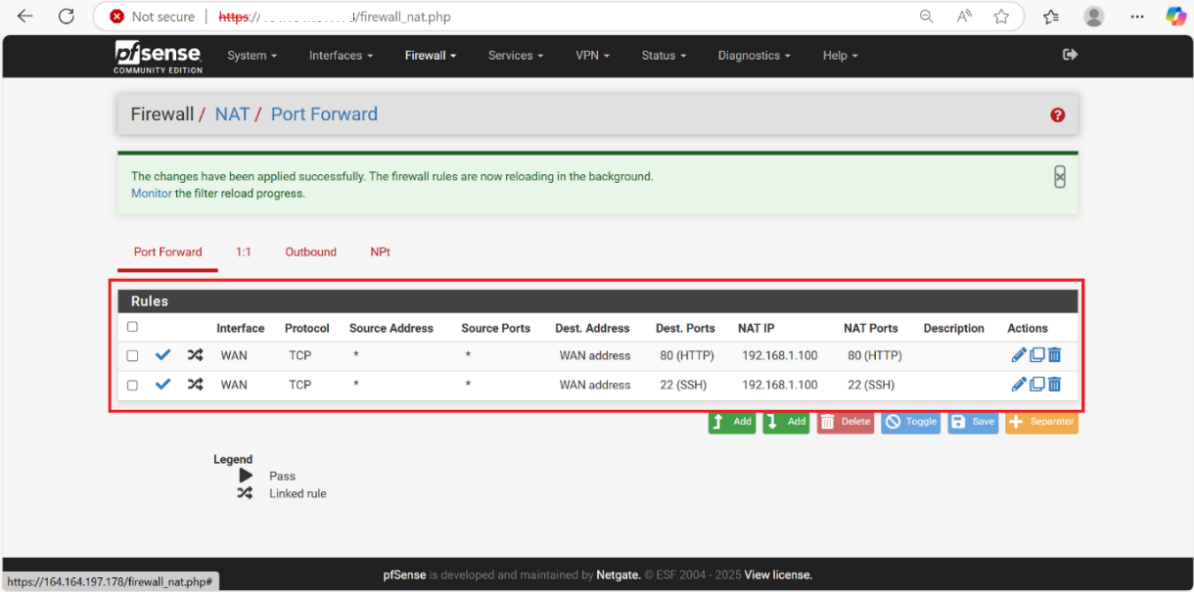Open the browser Read Aloud icon
The height and width of the screenshot is (592, 1194).
964,16
